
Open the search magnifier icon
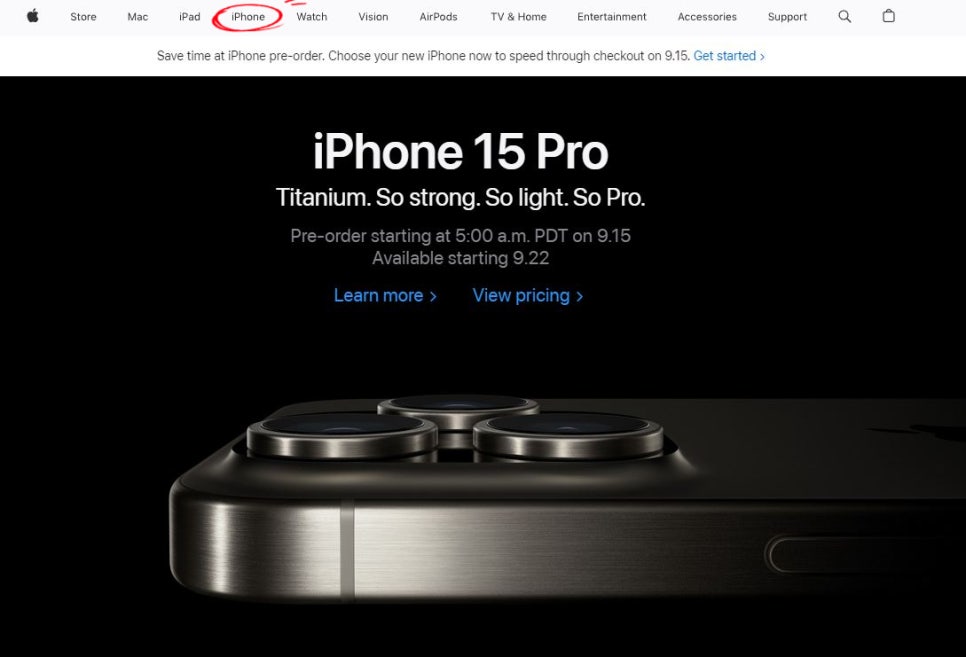coord(845,17)
